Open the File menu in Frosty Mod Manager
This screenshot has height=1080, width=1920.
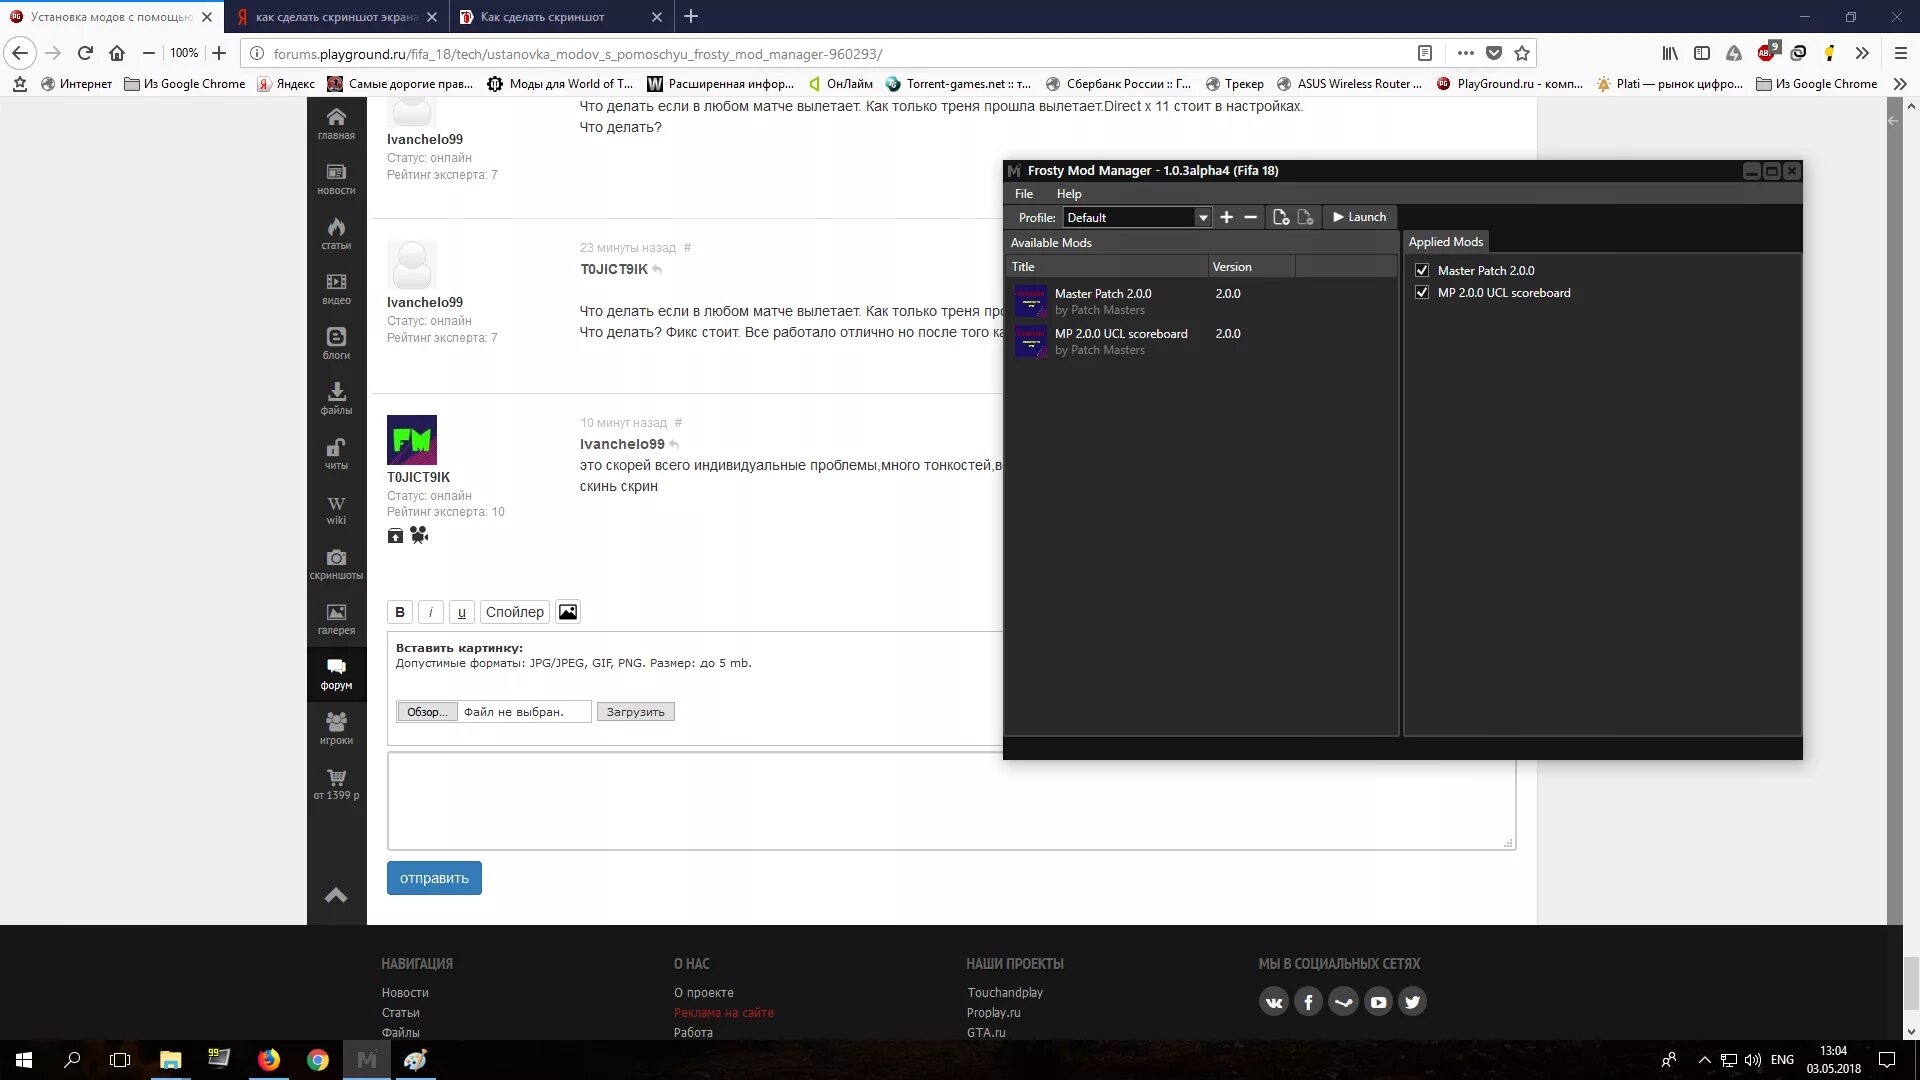[1024, 193]
